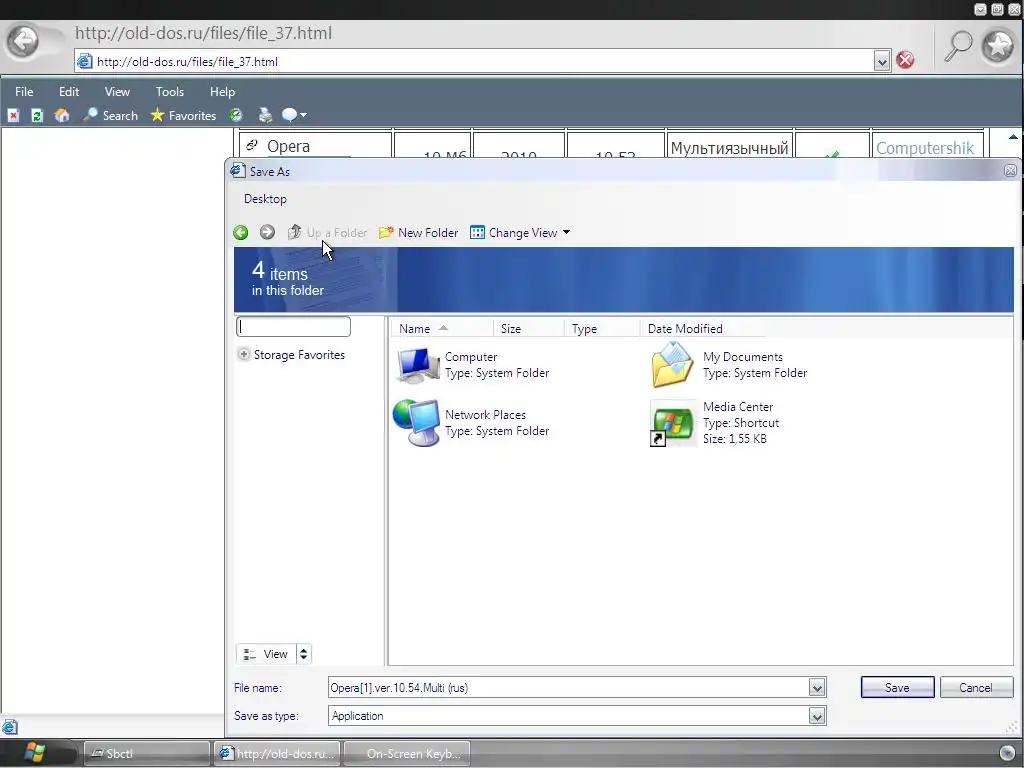Click the page scrollbar up arrow
The width and height of the screenshot is (1024, 768).
(x=1013, y=137)
